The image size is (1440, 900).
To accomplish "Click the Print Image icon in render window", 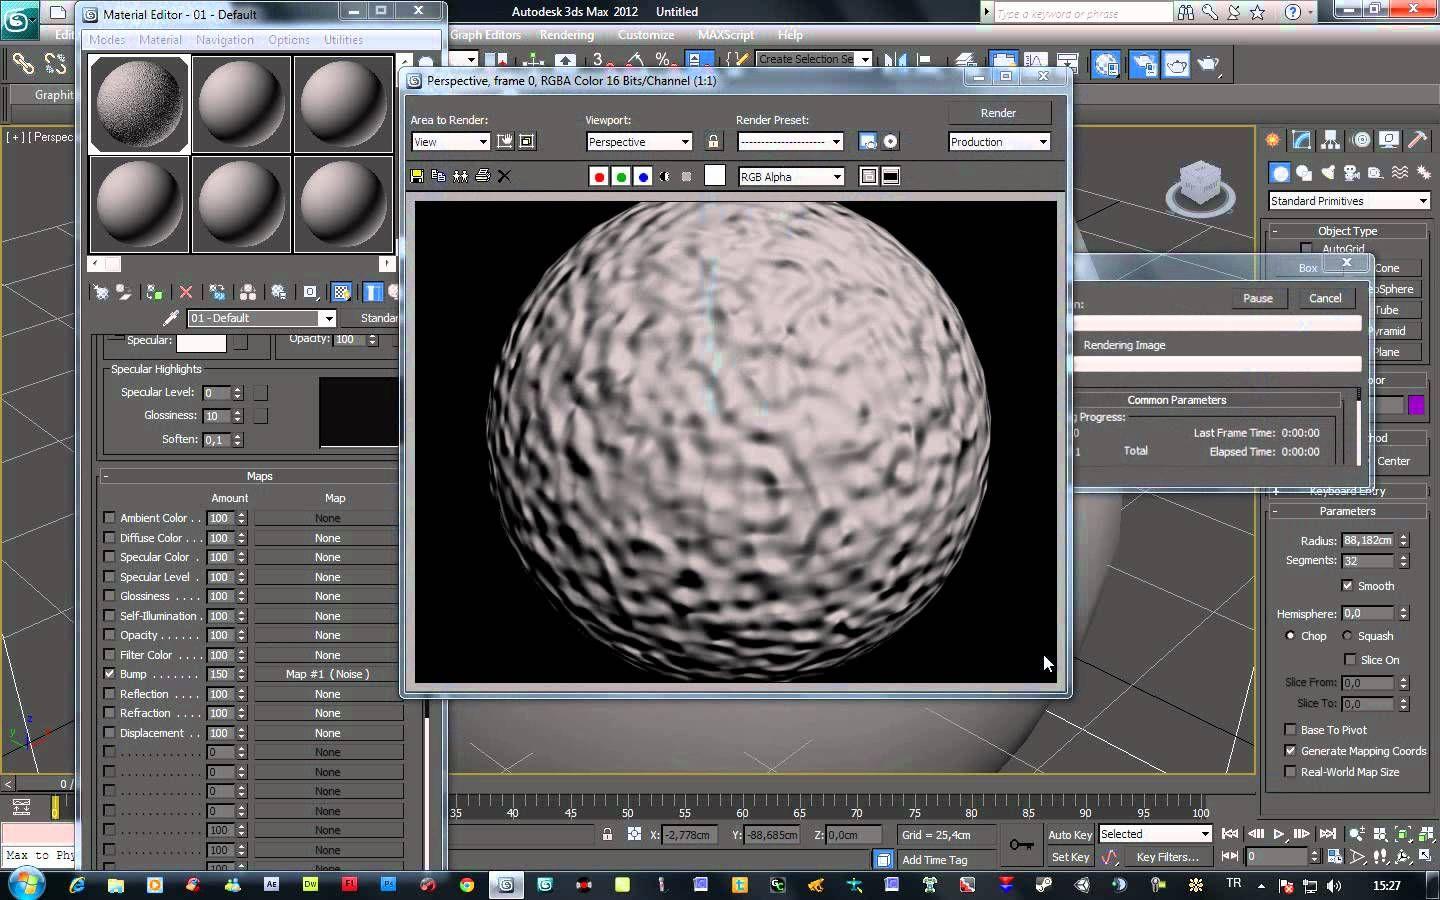I will [483, 176].
